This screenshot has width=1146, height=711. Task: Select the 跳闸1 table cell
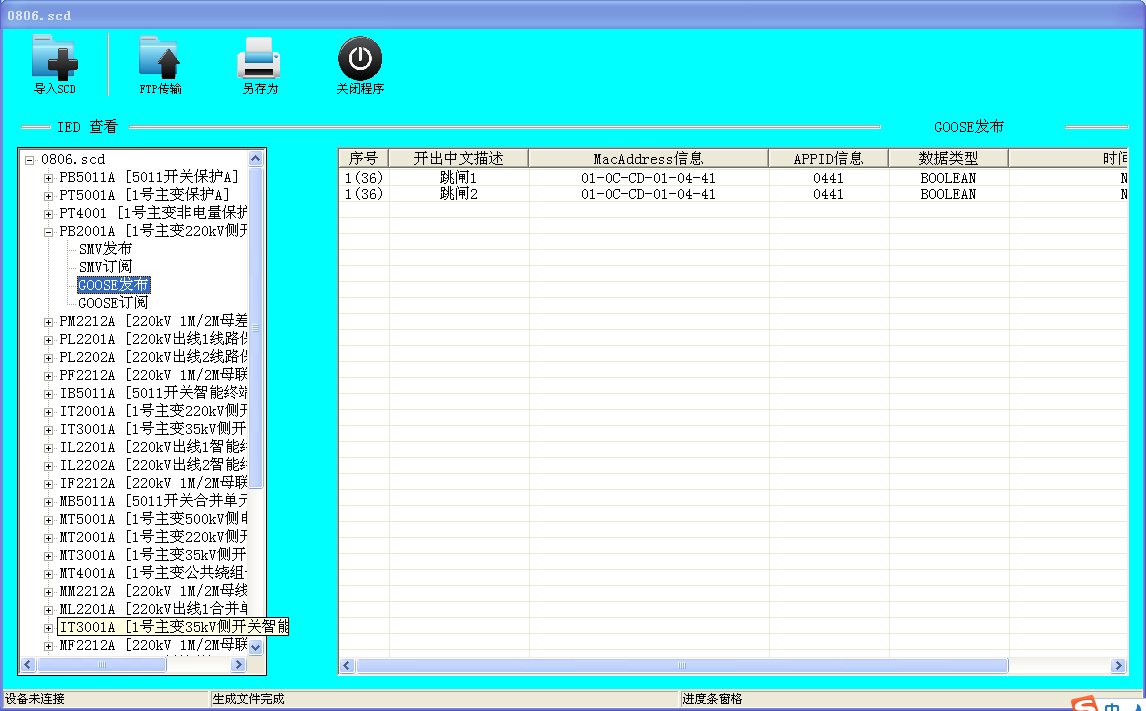[x=458, y=178]
